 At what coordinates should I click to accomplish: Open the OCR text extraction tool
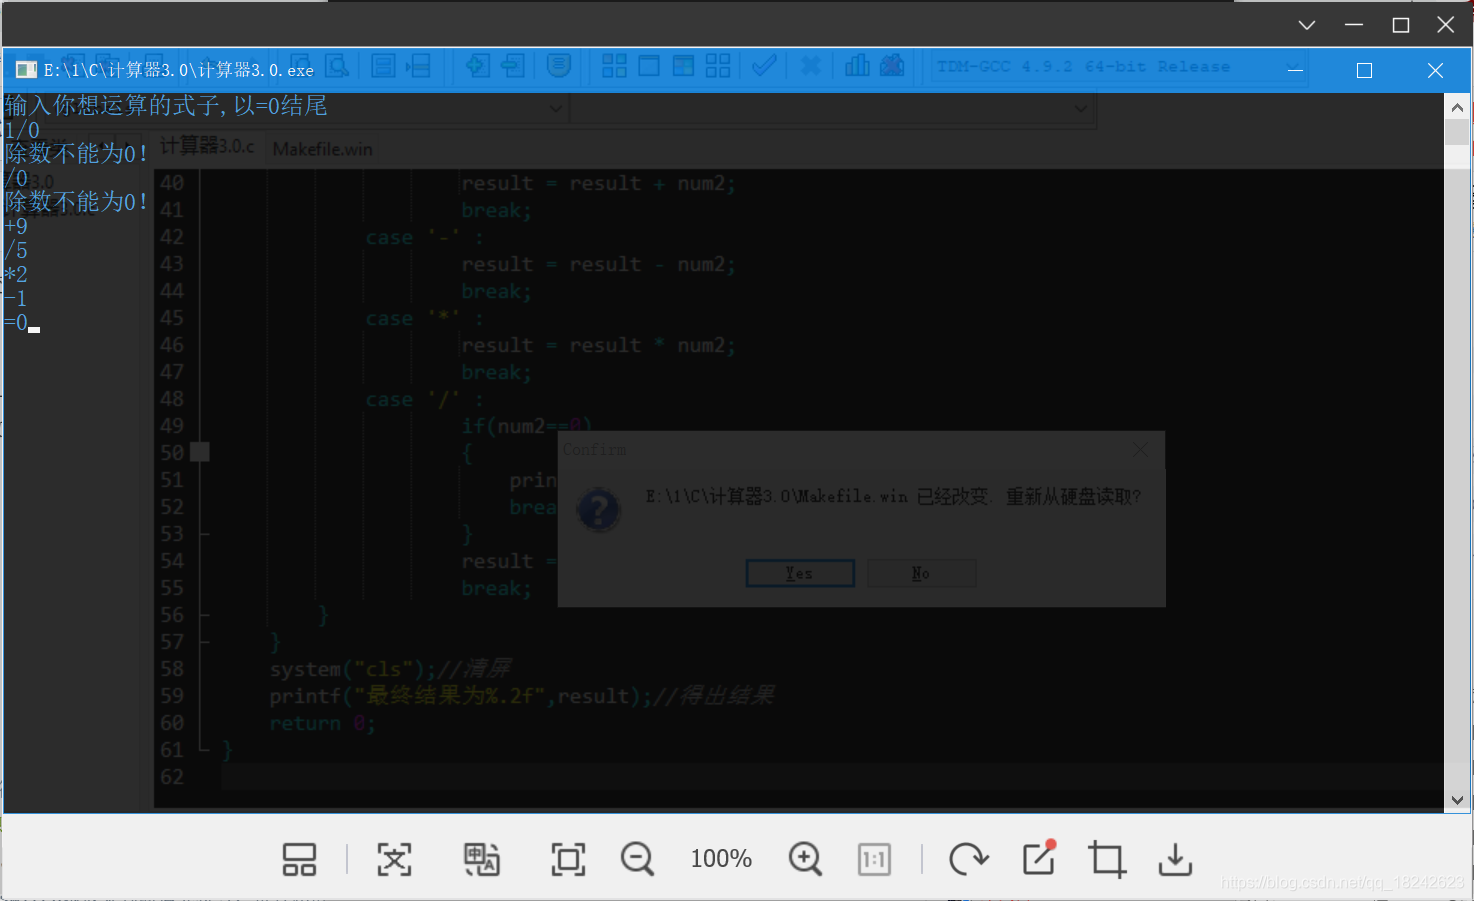394,858
